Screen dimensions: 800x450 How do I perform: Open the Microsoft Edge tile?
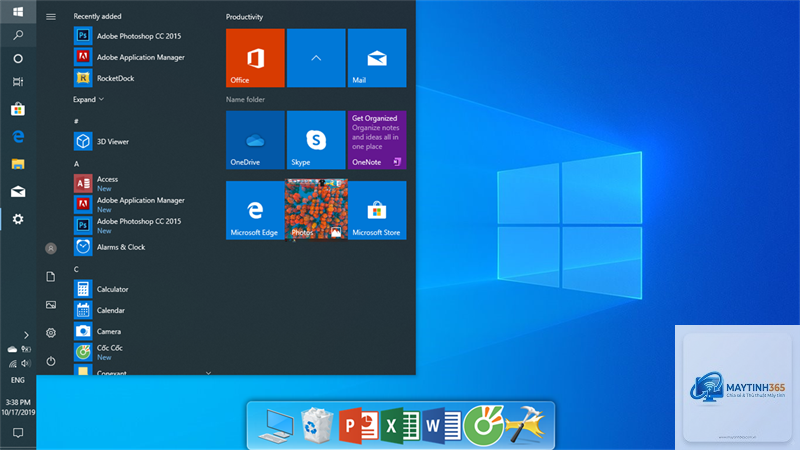[255, 210]
